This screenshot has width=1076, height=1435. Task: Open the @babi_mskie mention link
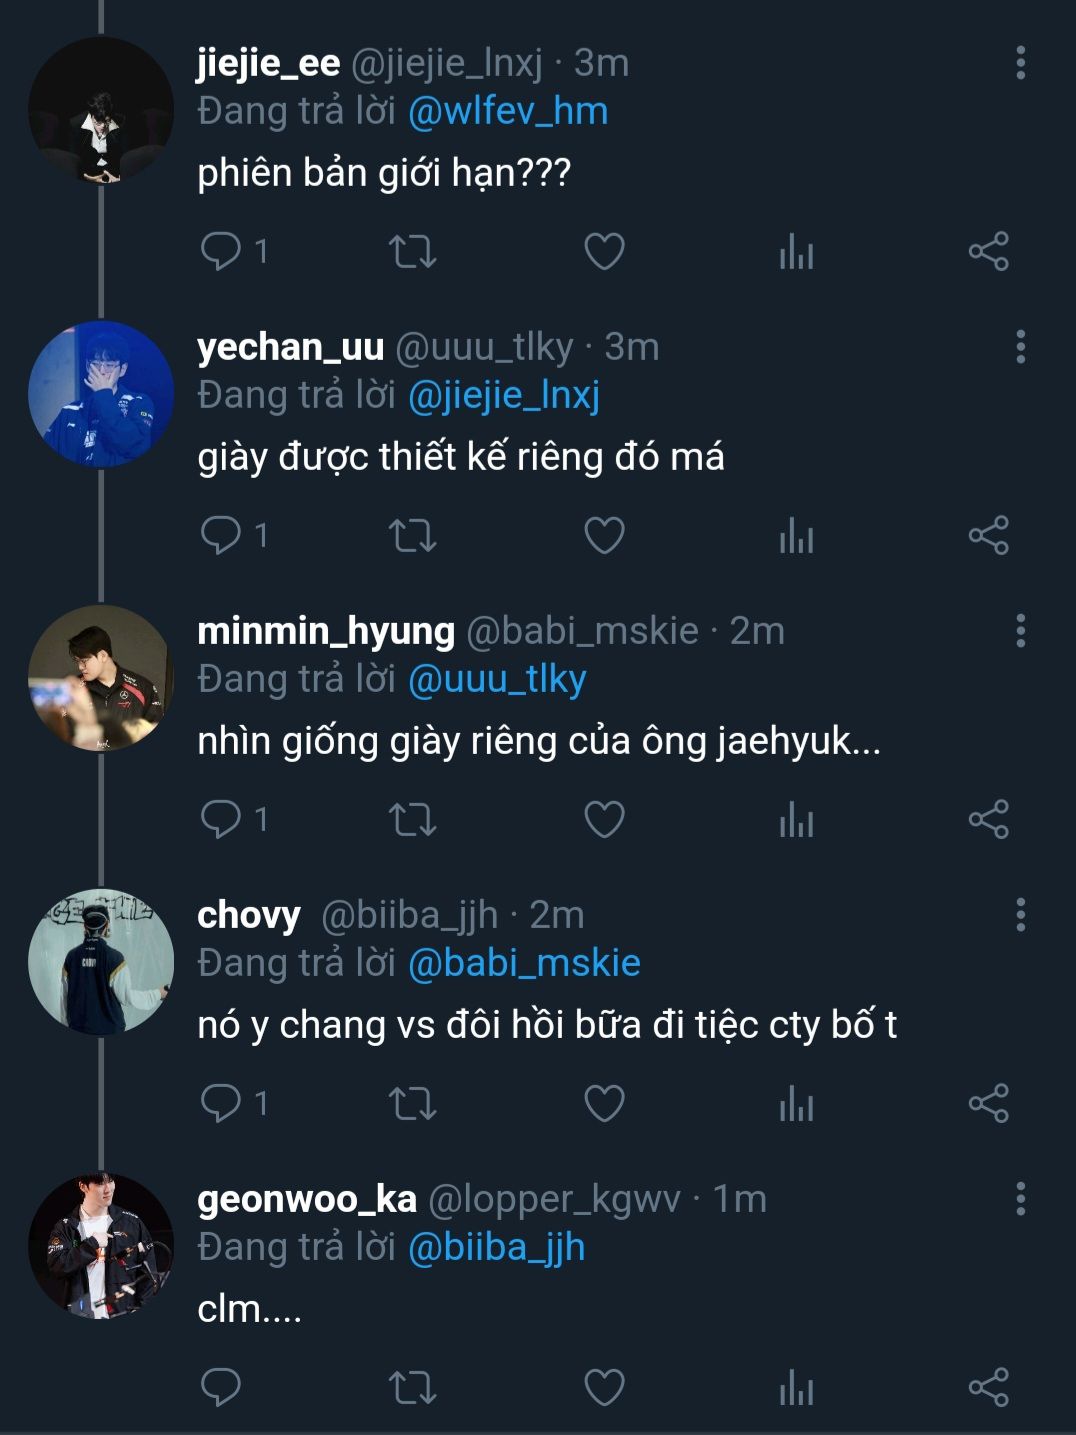point(524,963)
